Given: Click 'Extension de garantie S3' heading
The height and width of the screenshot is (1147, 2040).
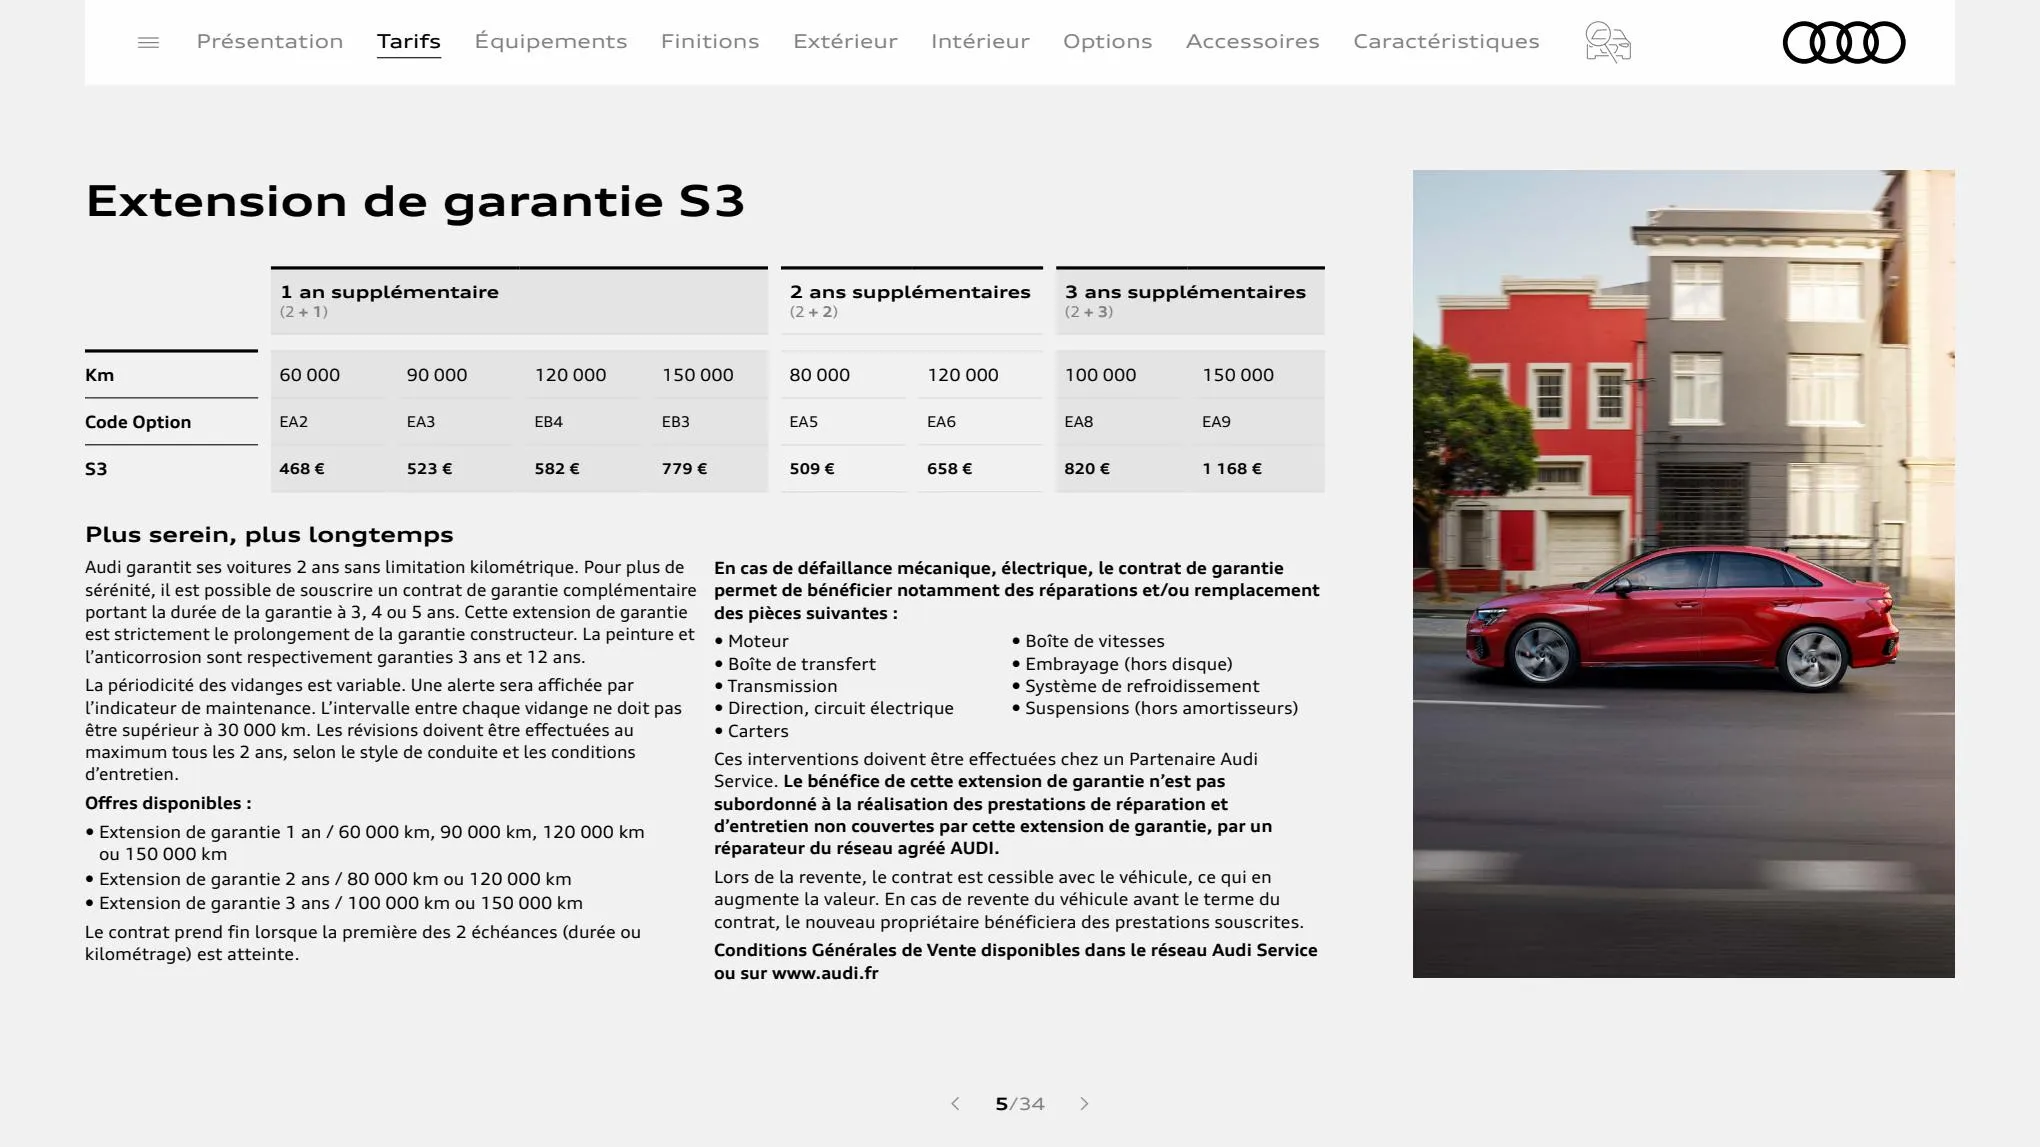Looking at the screenshot, I should [x=415, y=201].
